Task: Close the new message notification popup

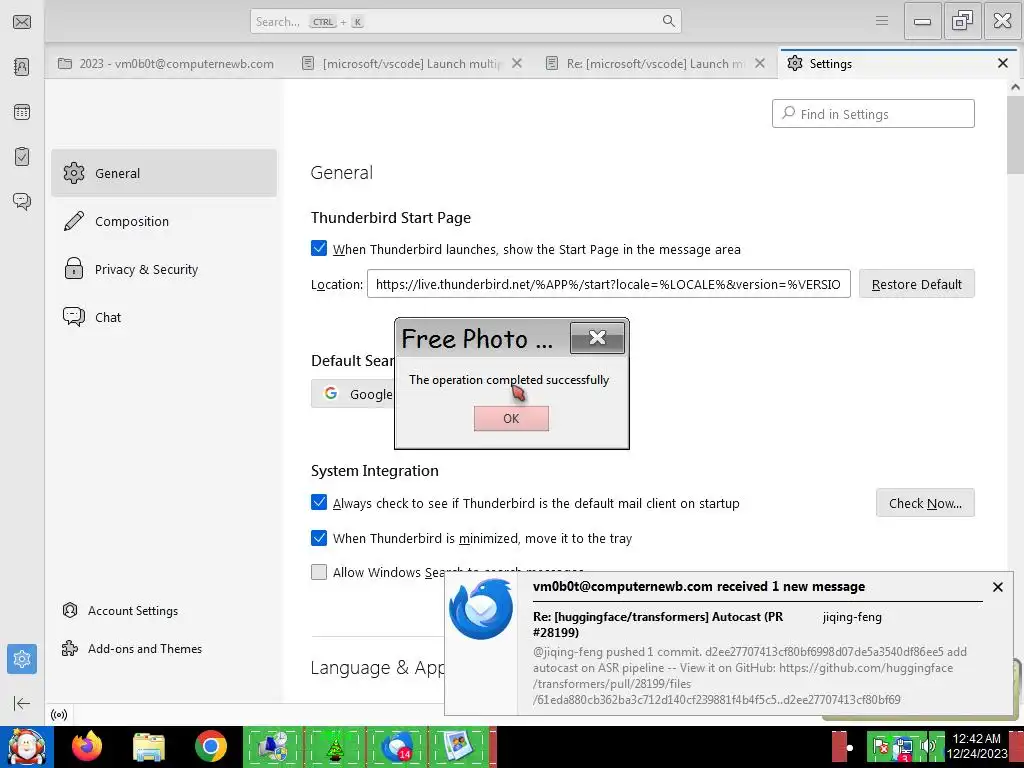Action: click(997, 587)
